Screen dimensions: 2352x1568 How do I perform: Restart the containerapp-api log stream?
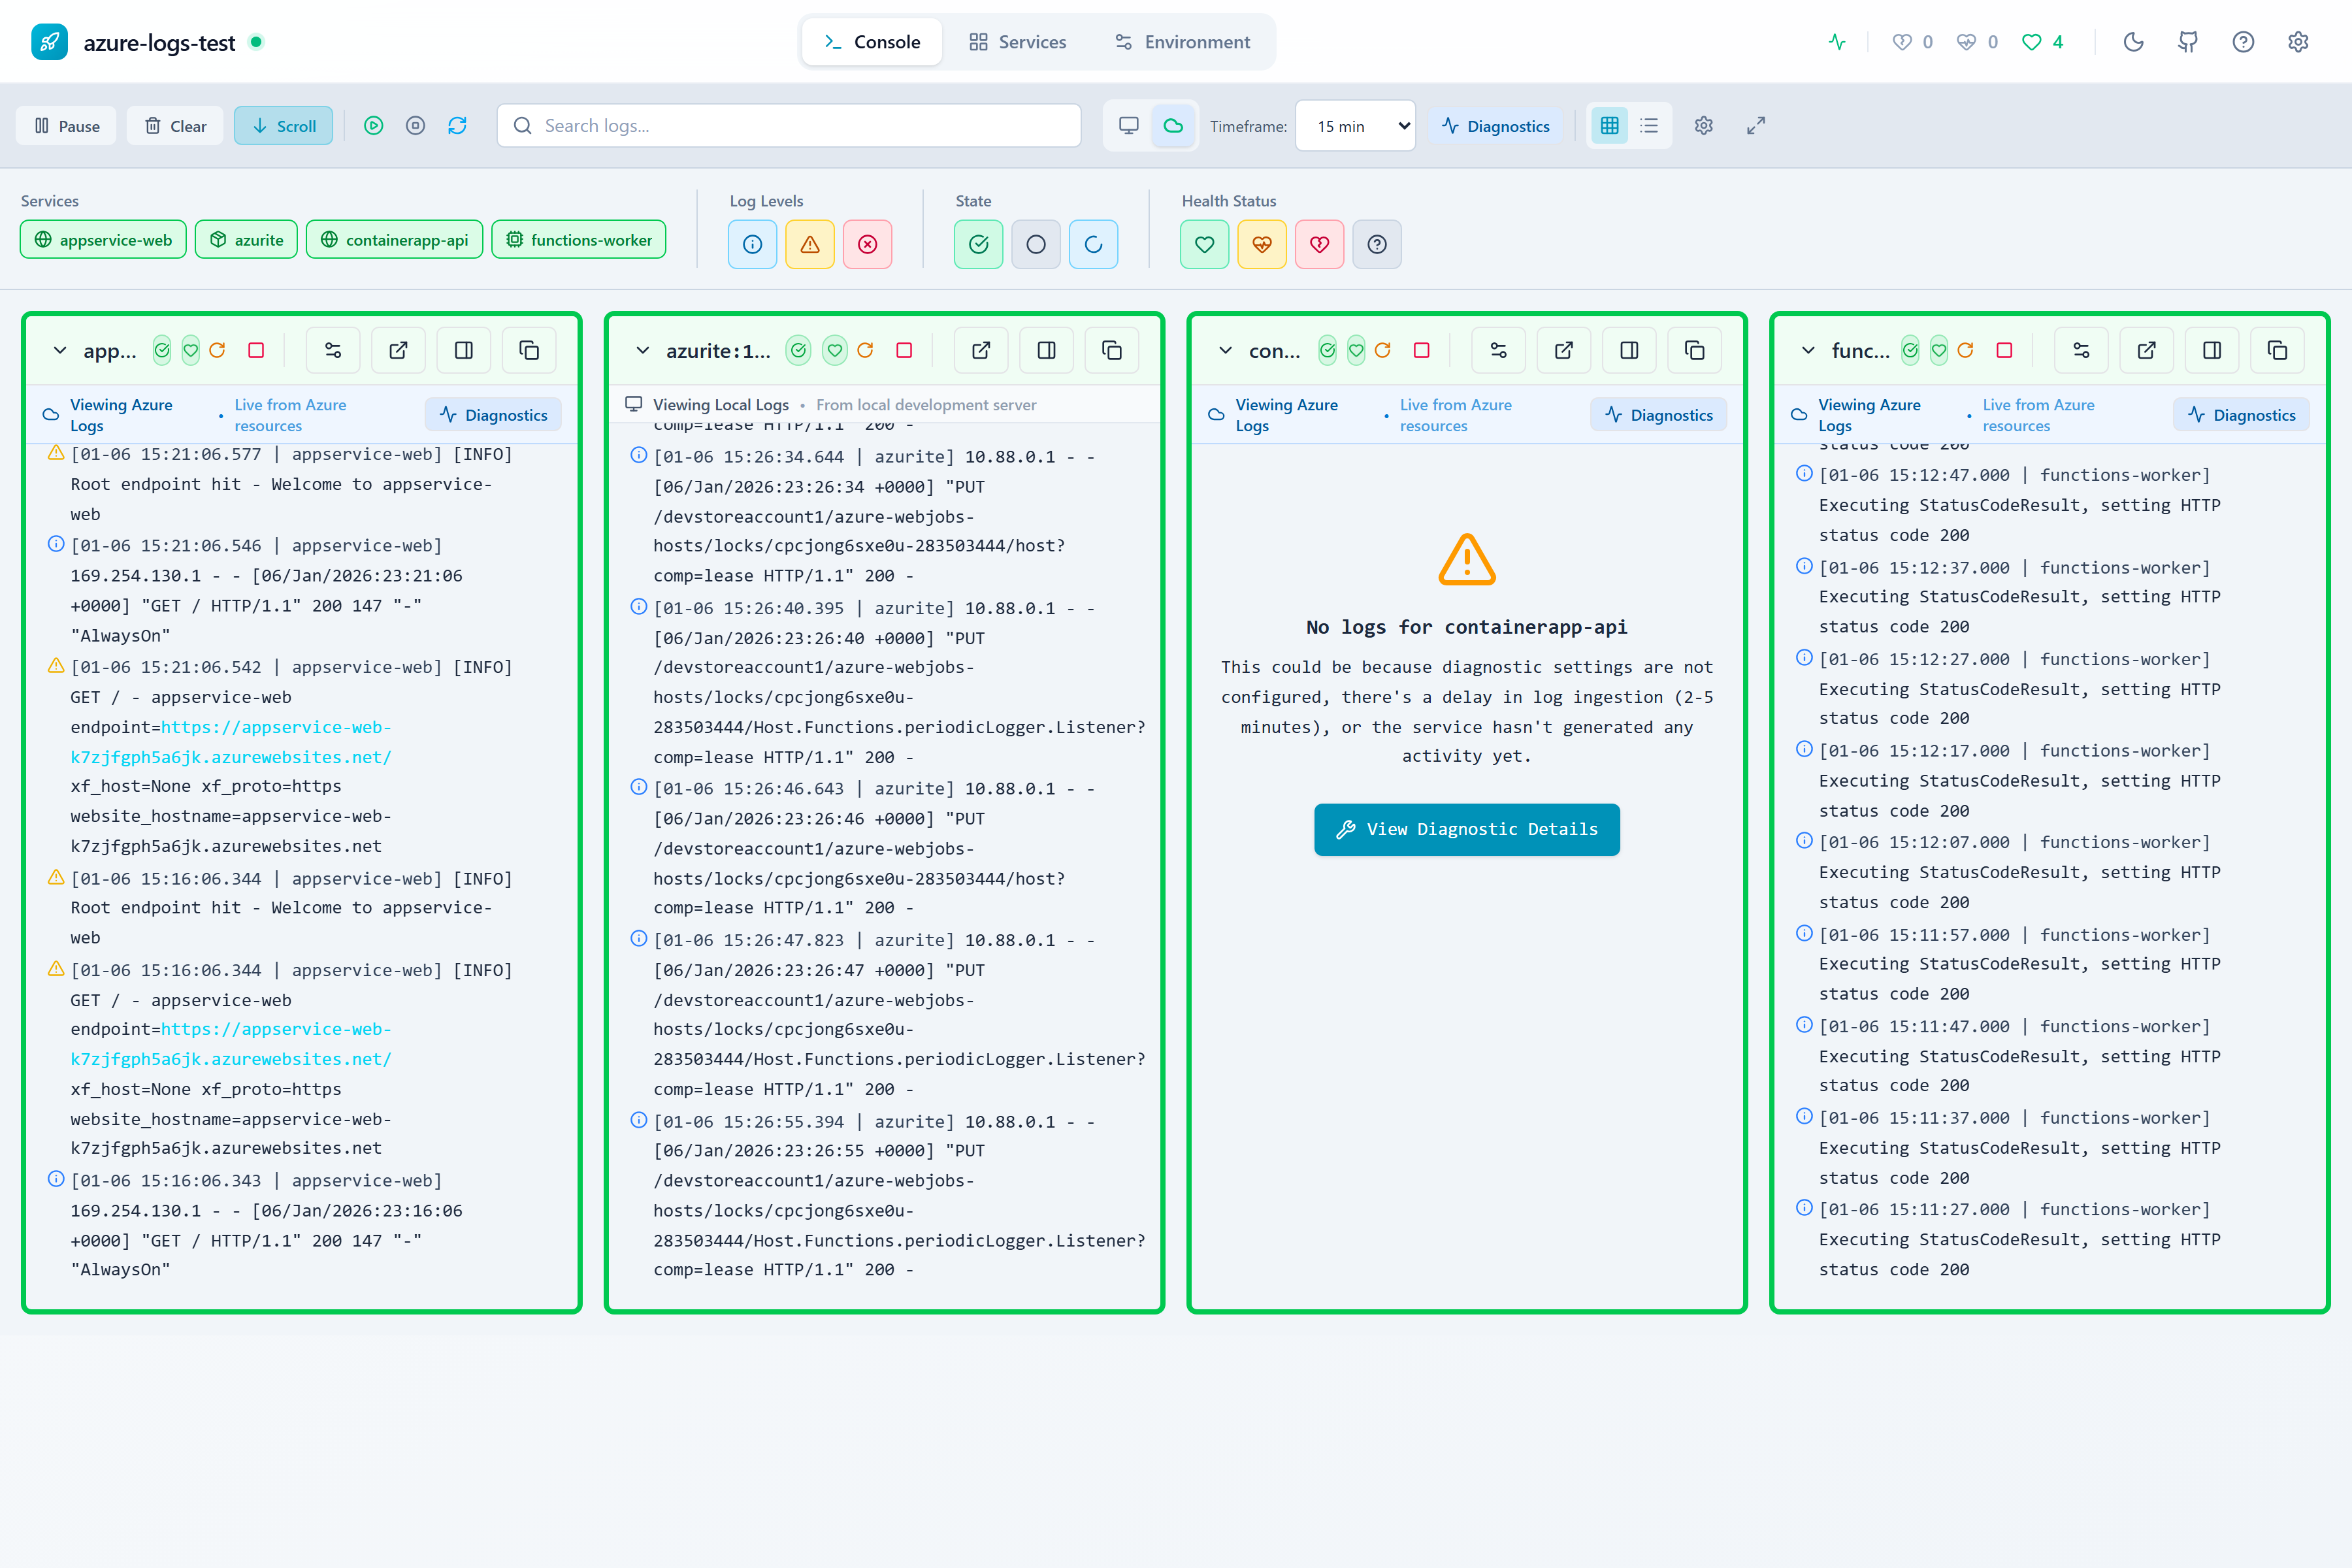coord(1384,350)
